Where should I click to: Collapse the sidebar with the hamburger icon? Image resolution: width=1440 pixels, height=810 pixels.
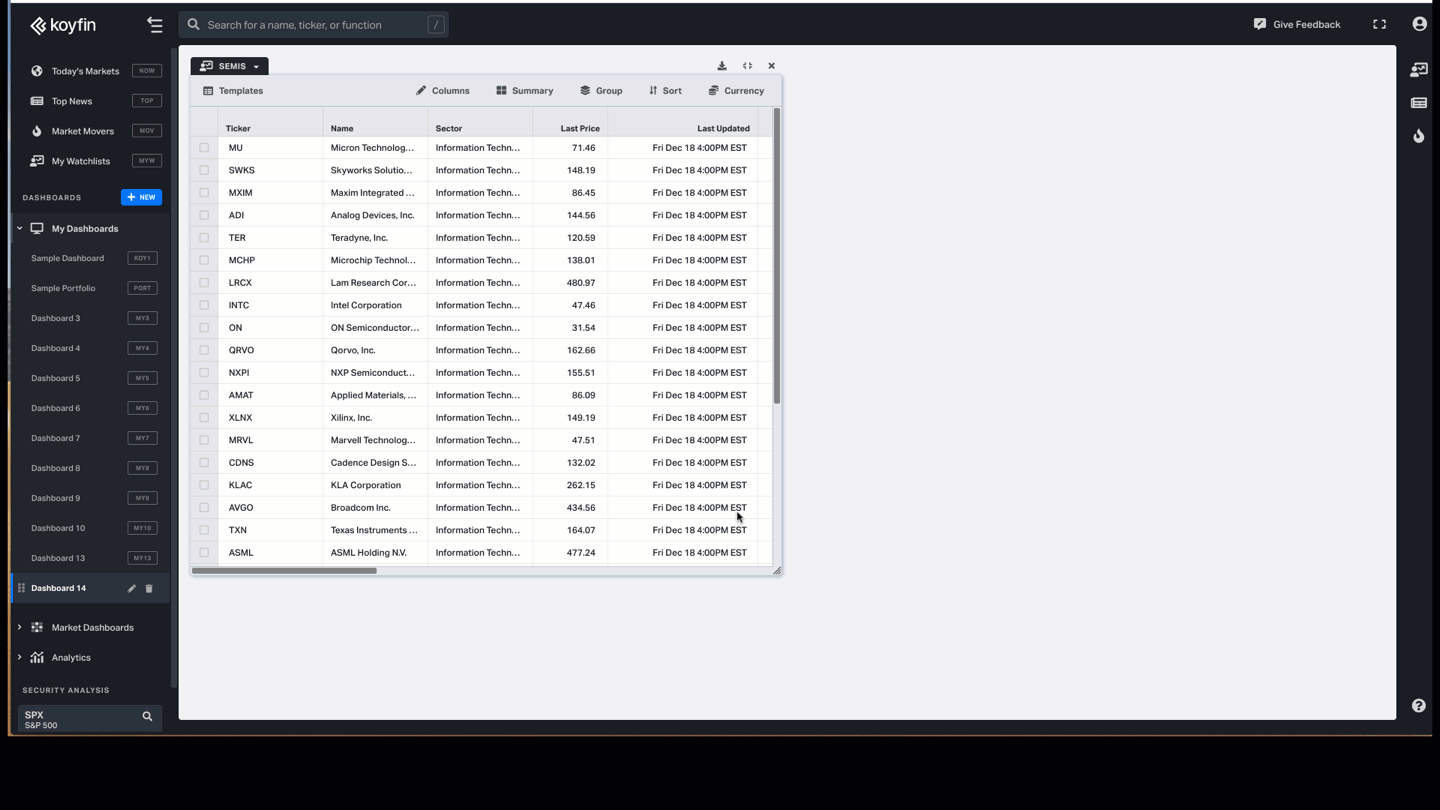(155, 25)
